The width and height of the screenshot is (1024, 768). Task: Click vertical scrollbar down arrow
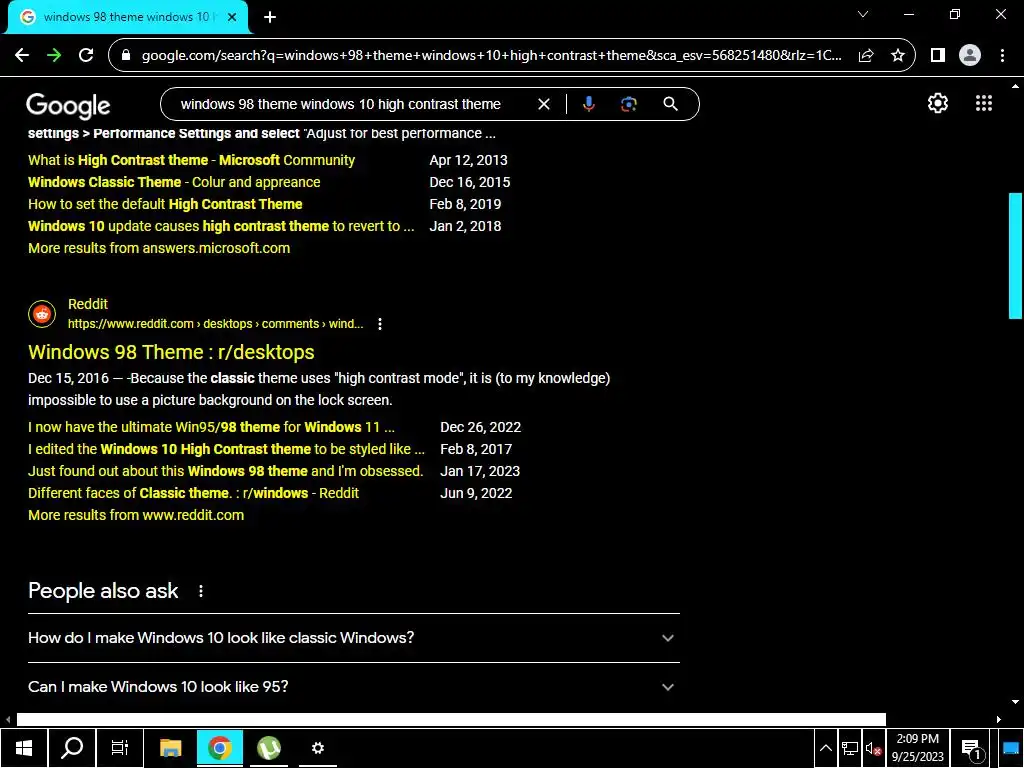coord(1015,702)
